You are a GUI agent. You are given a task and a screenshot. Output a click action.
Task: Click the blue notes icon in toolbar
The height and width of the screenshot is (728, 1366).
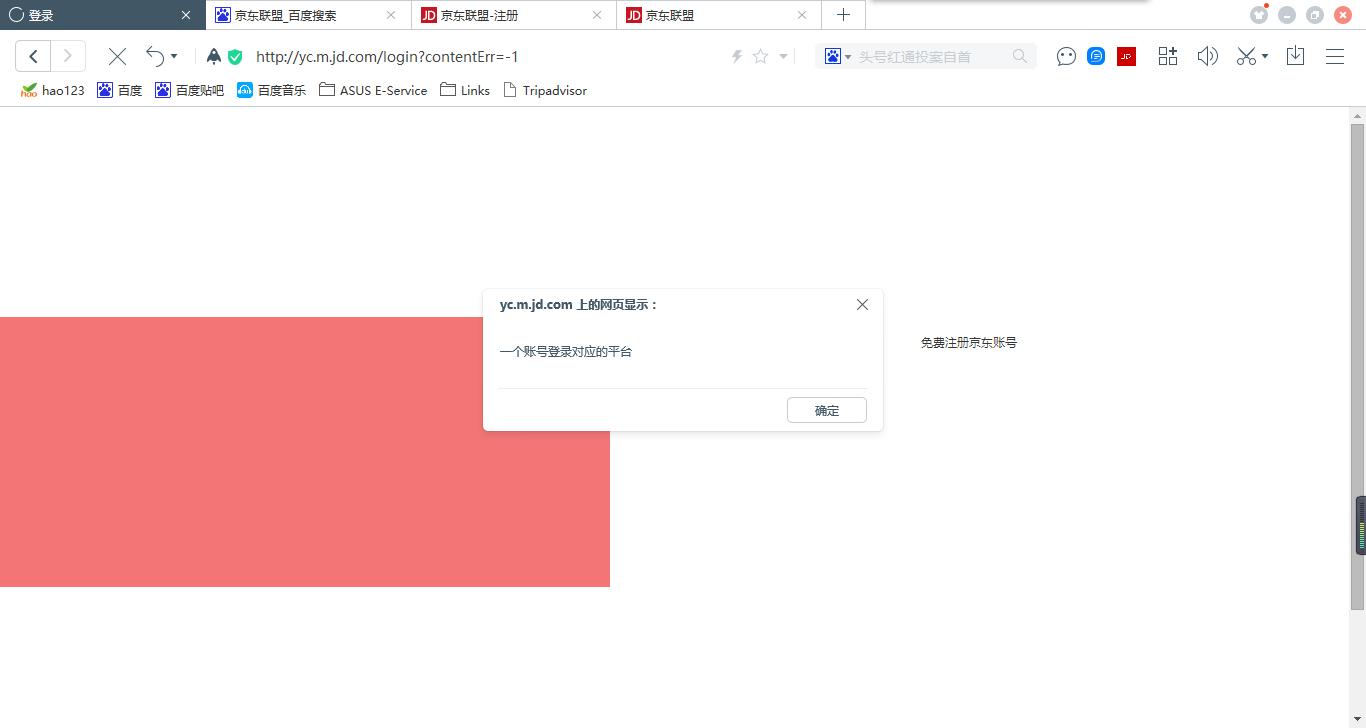1096,56
